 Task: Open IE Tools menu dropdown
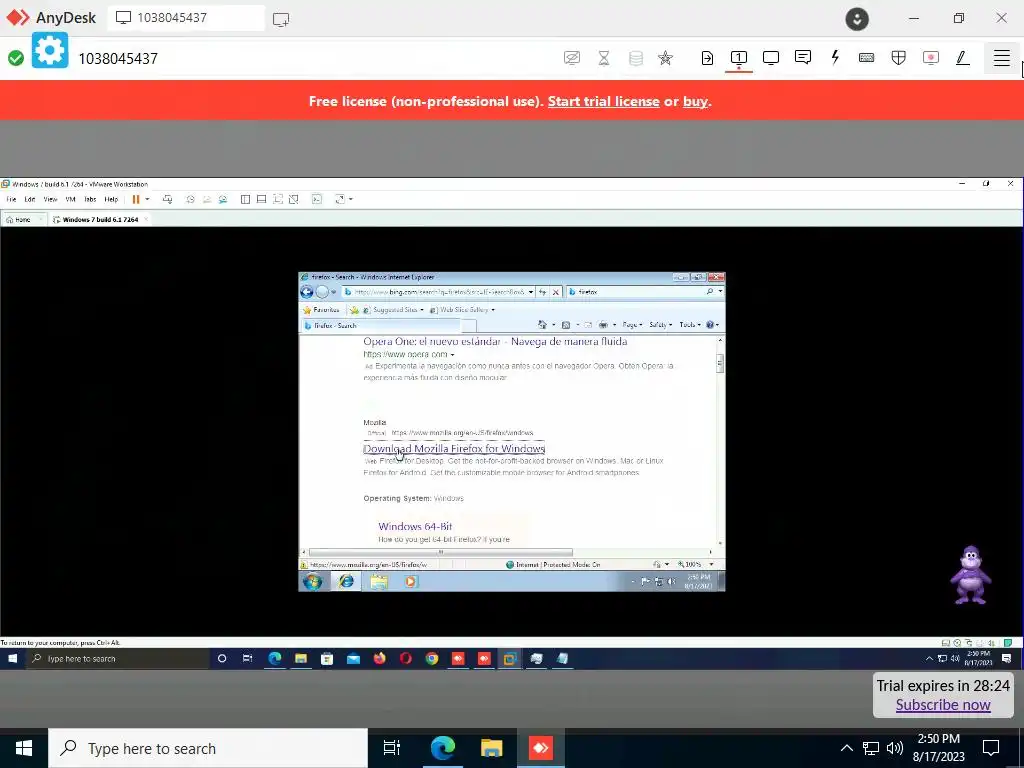pyautogui.click(x=690, y=325)
